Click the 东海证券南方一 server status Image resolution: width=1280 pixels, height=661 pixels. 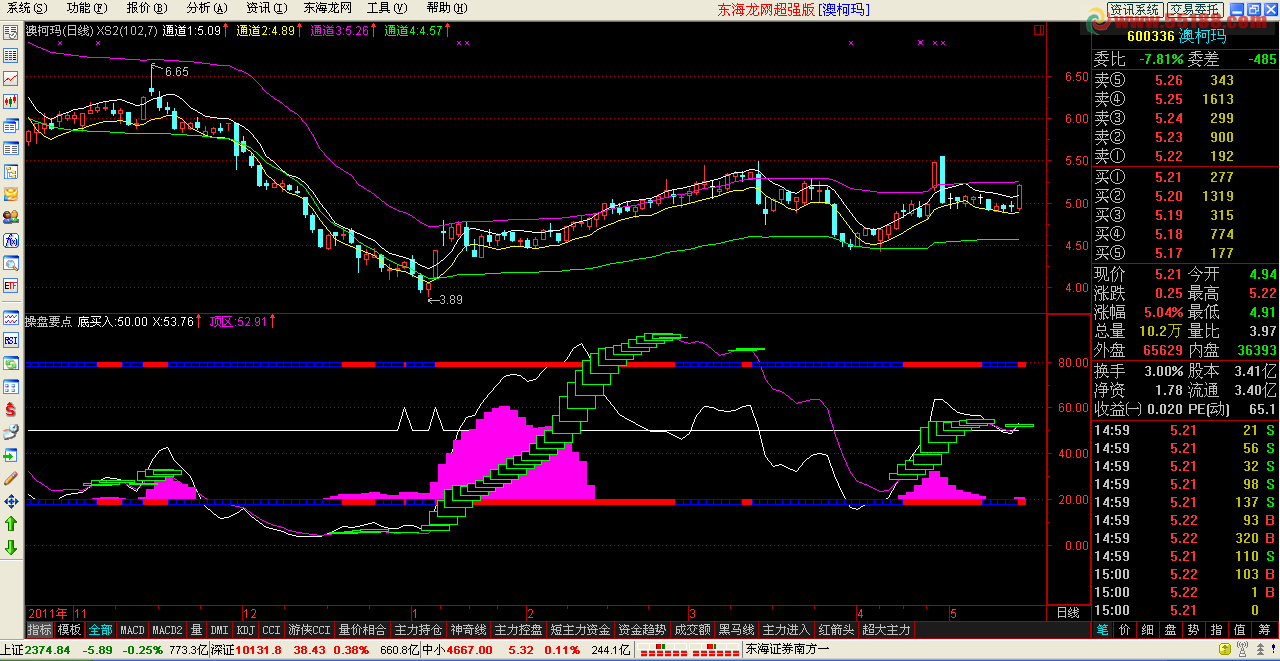click(788, 649)
